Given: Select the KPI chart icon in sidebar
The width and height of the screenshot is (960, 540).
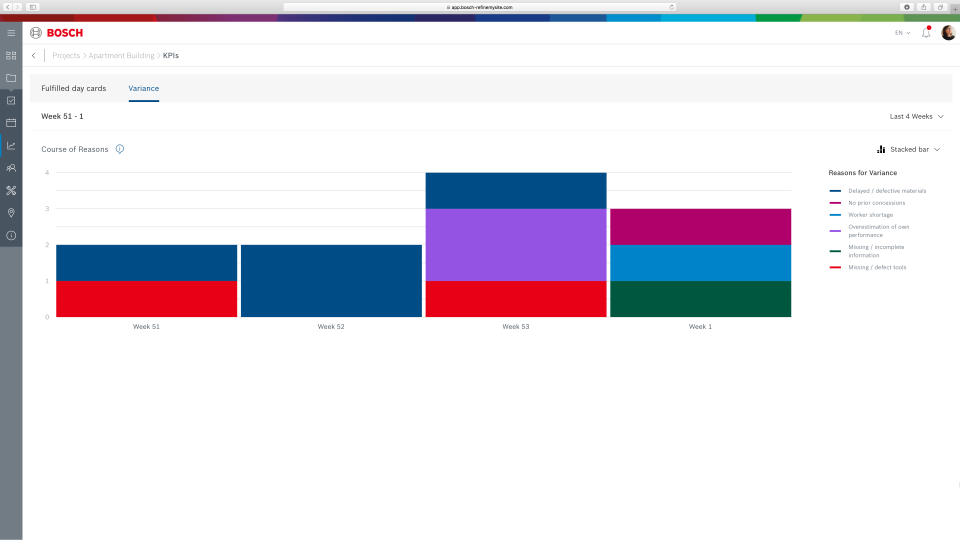Looking at the screenshot, I should pyautogui.click(x=11, y=146).
